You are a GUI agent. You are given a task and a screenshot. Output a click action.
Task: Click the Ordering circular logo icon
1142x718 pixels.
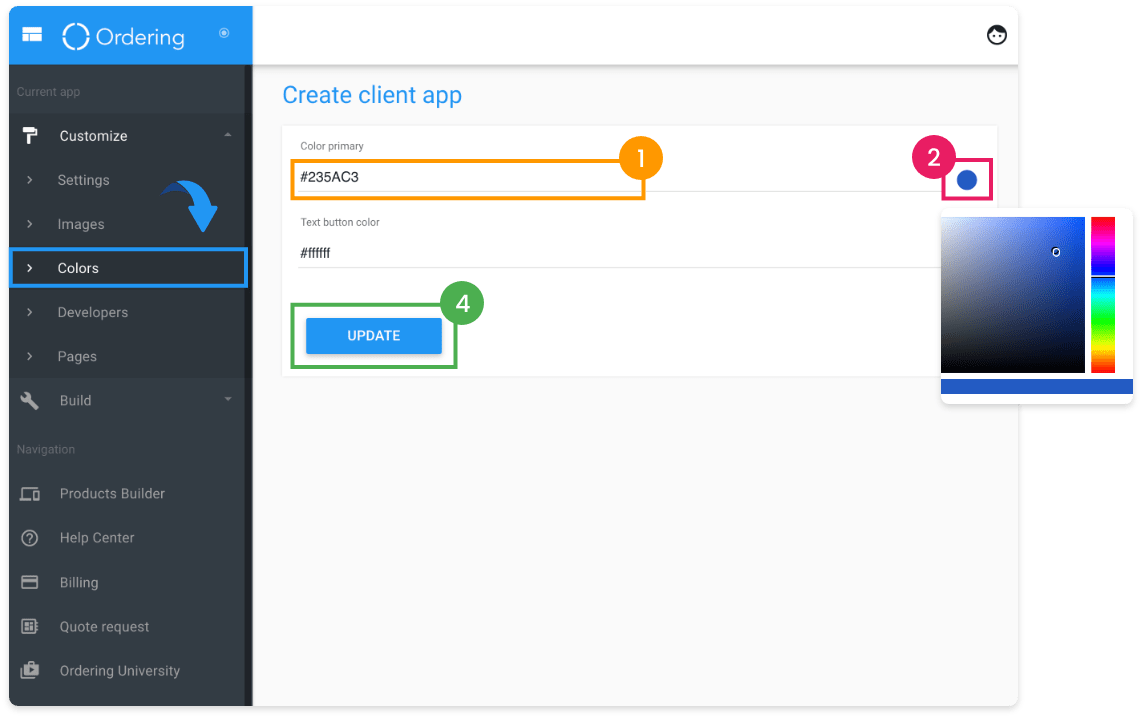tap(76, 36)
